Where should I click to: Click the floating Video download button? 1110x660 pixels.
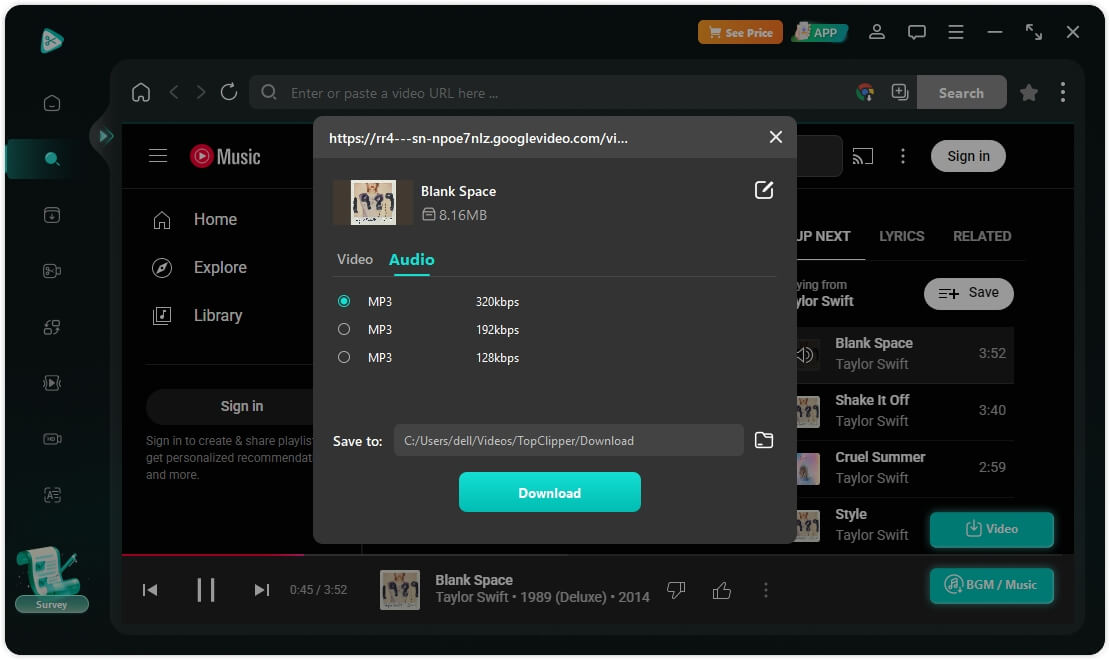[992, 529]
